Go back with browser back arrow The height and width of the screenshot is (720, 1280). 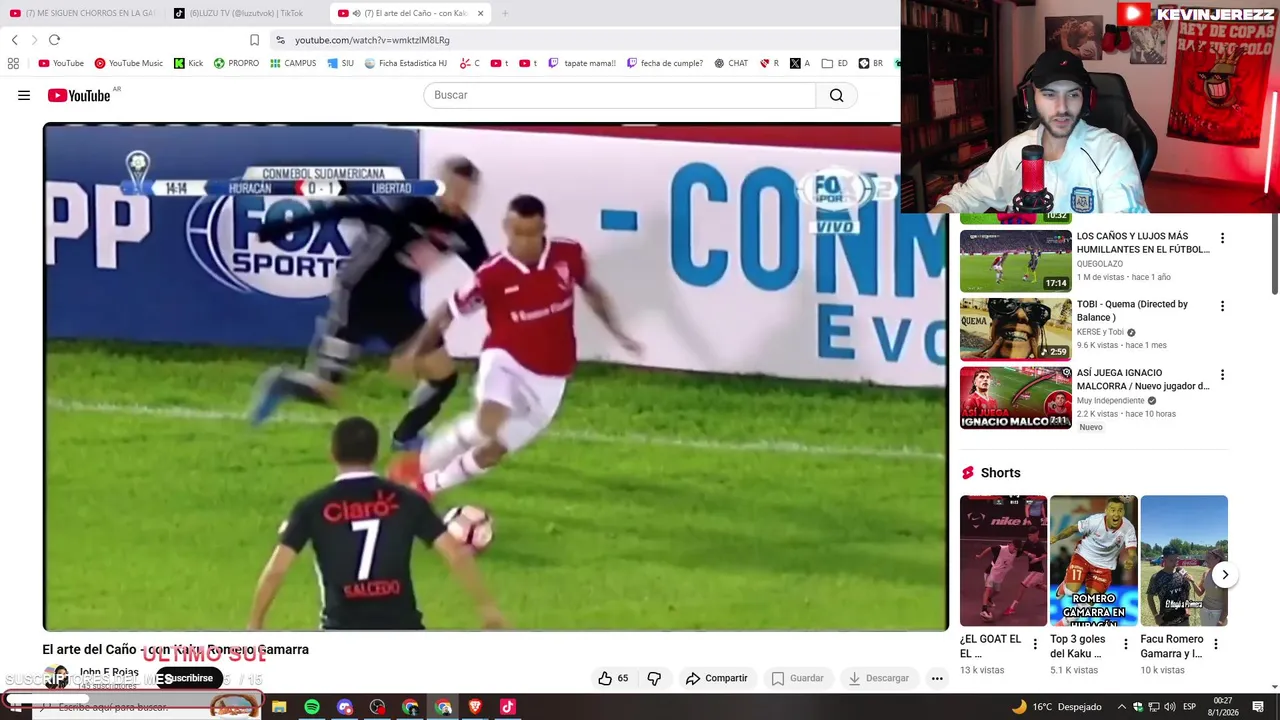[x=14, y=40]
